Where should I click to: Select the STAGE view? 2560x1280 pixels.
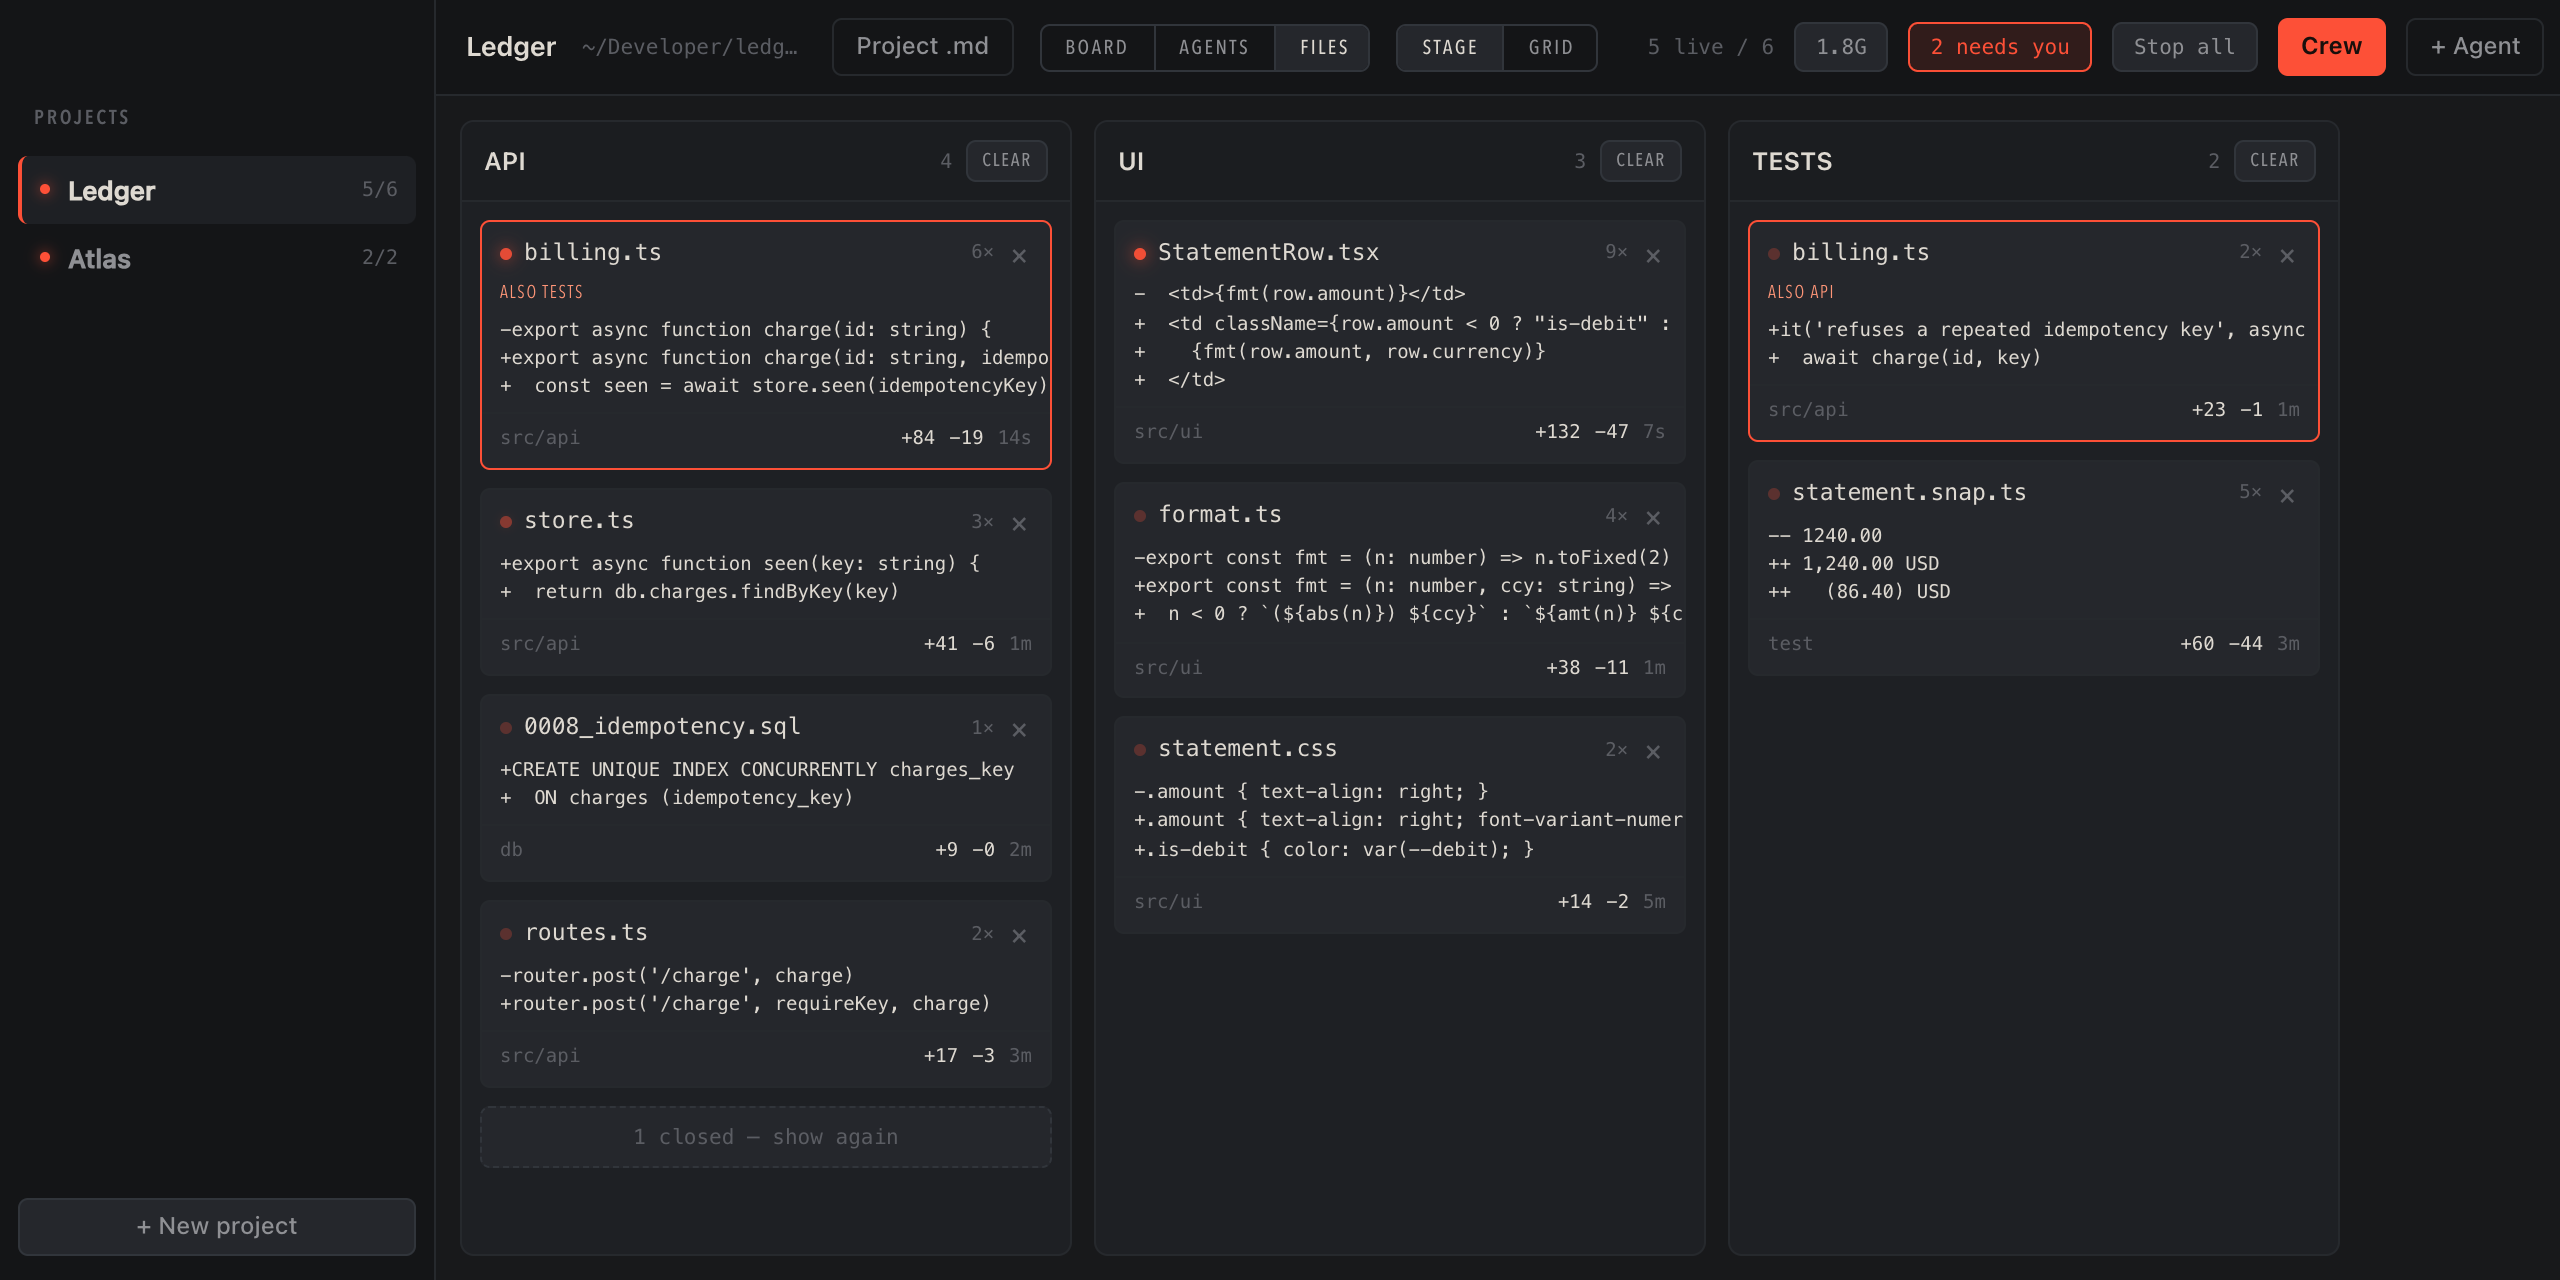pos(1450,47)
